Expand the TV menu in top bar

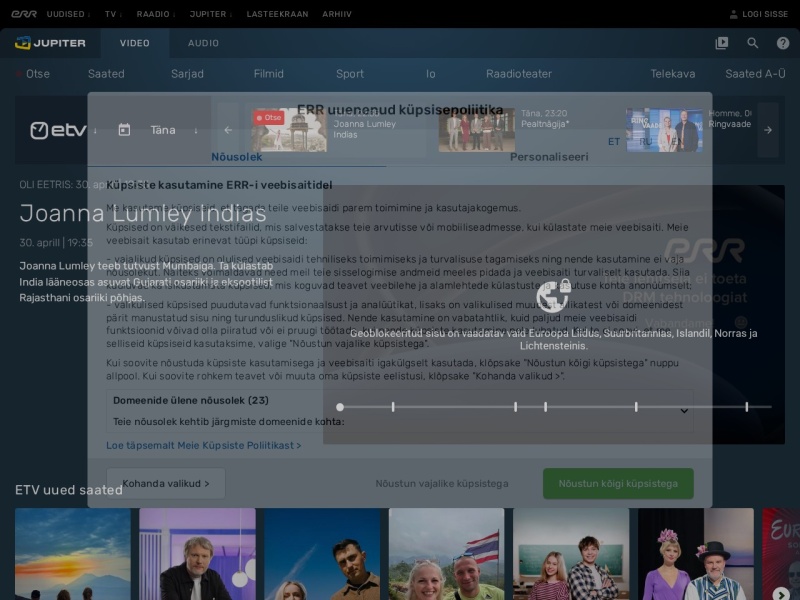(113, 14)
